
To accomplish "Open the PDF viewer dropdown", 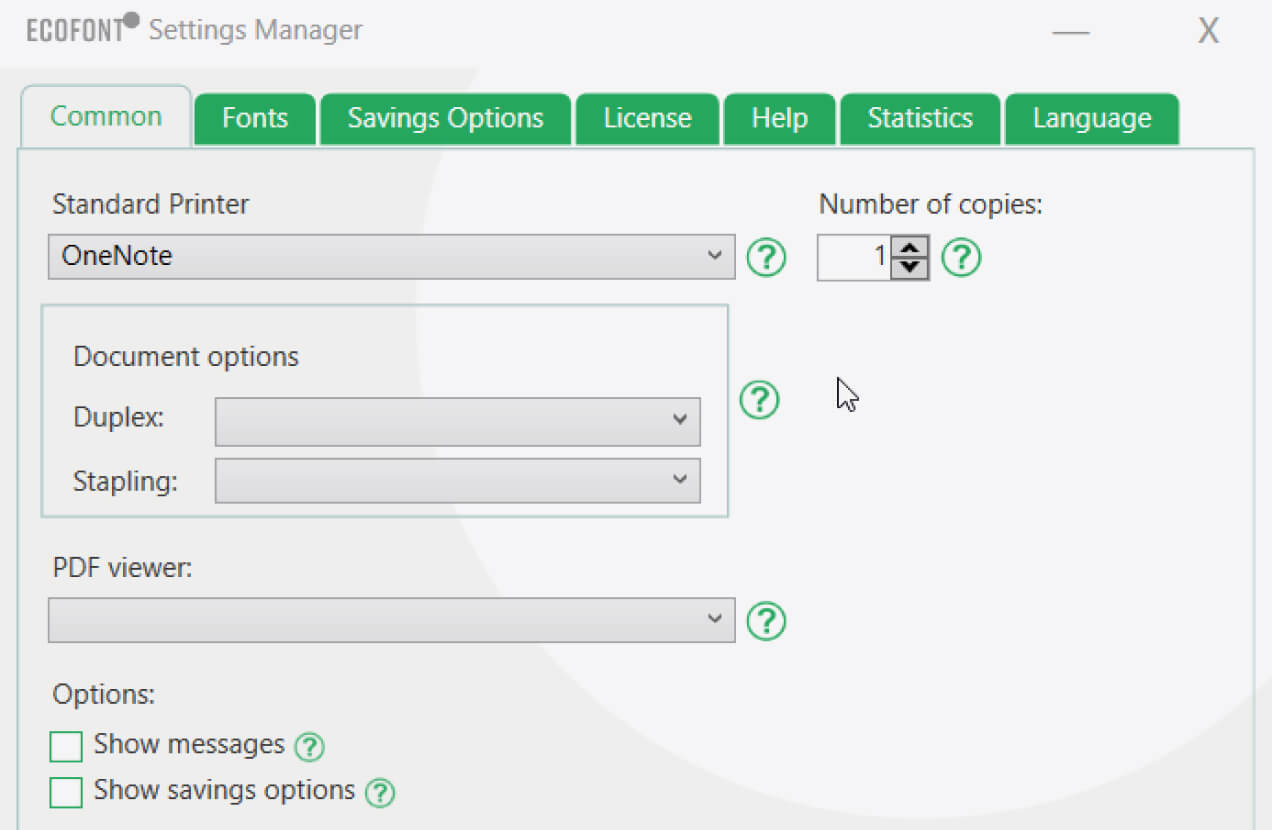I will click(391, 620).
